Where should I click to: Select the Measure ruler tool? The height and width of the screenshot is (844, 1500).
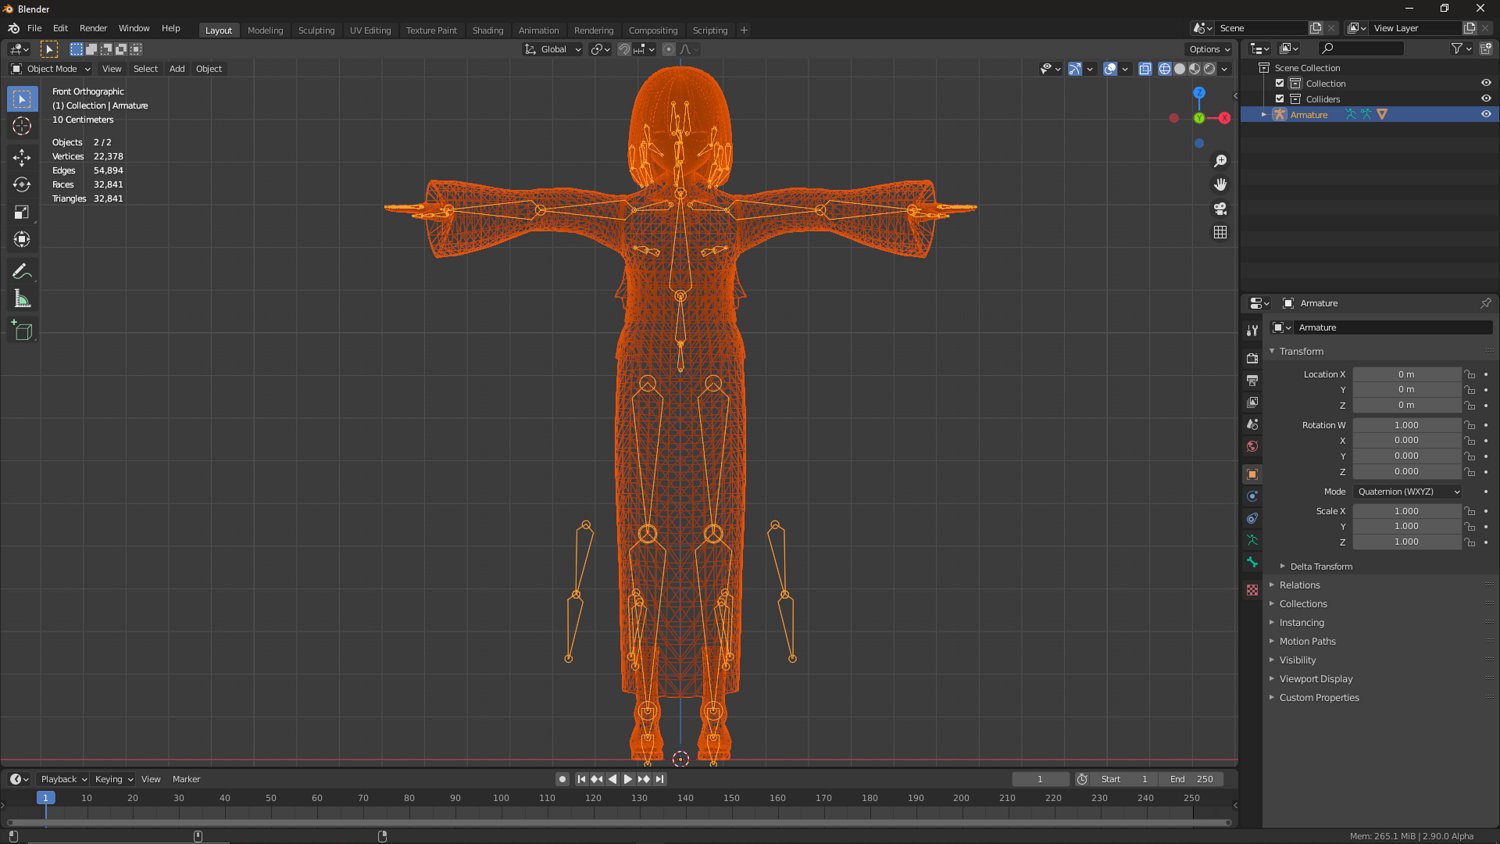coord(22,299)
